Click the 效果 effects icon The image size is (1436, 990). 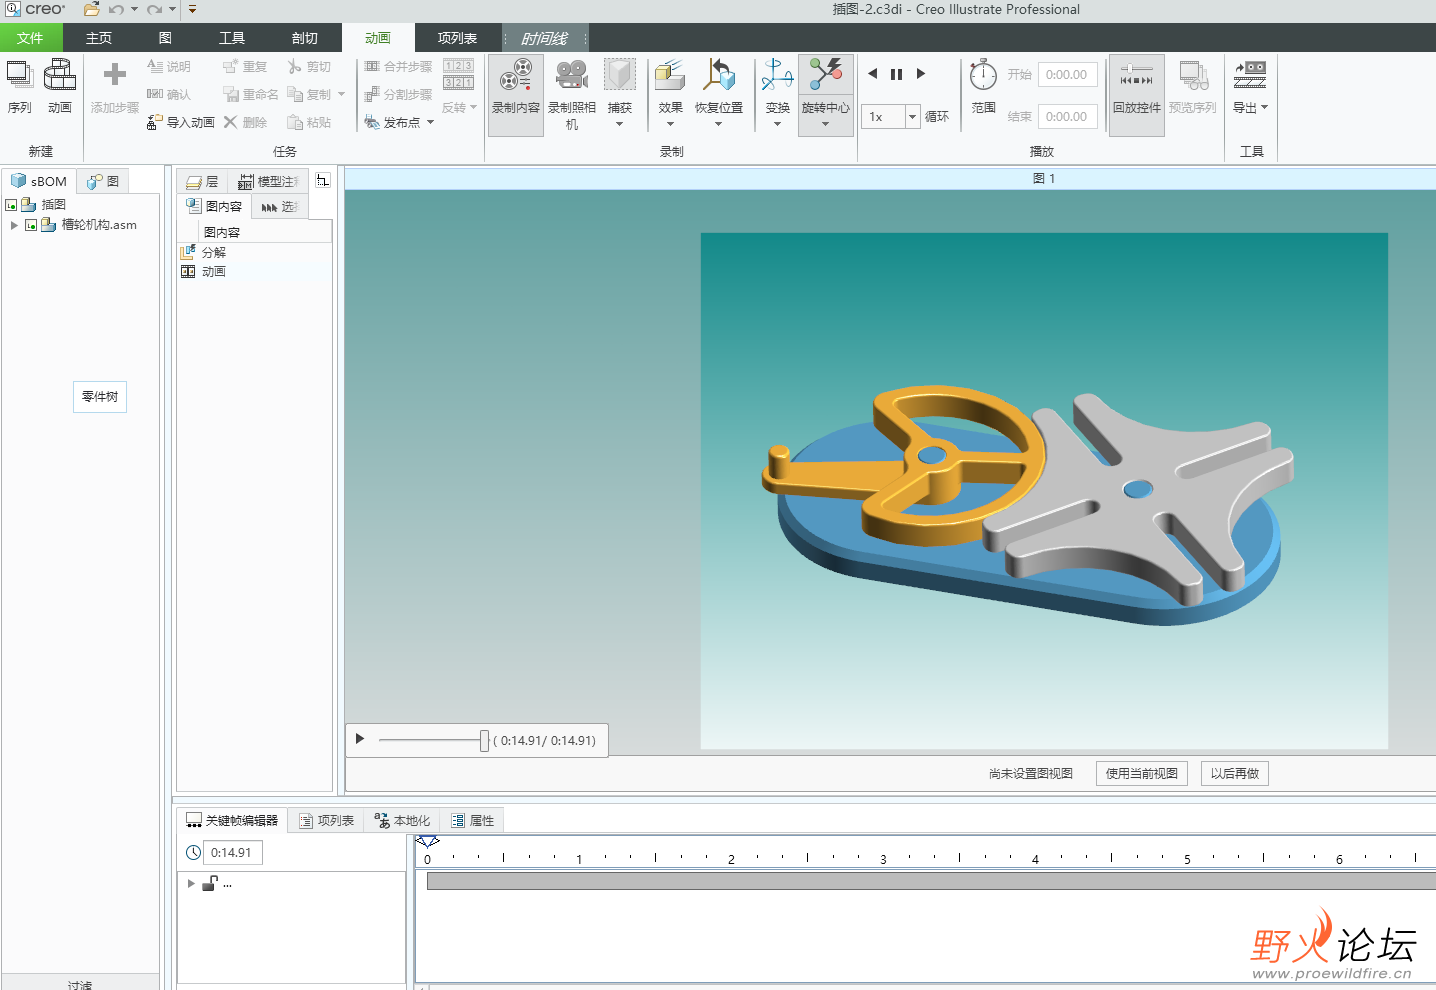[670, 75]
